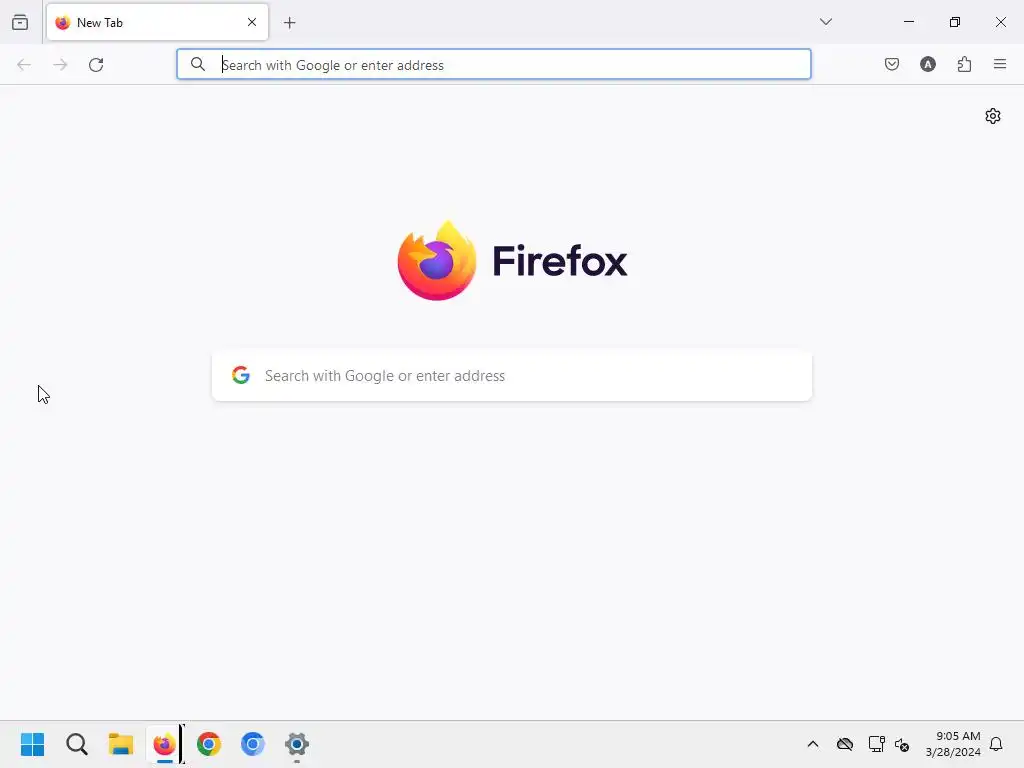
Task: Go forward one page arrow
Action: tap(60, 65)
